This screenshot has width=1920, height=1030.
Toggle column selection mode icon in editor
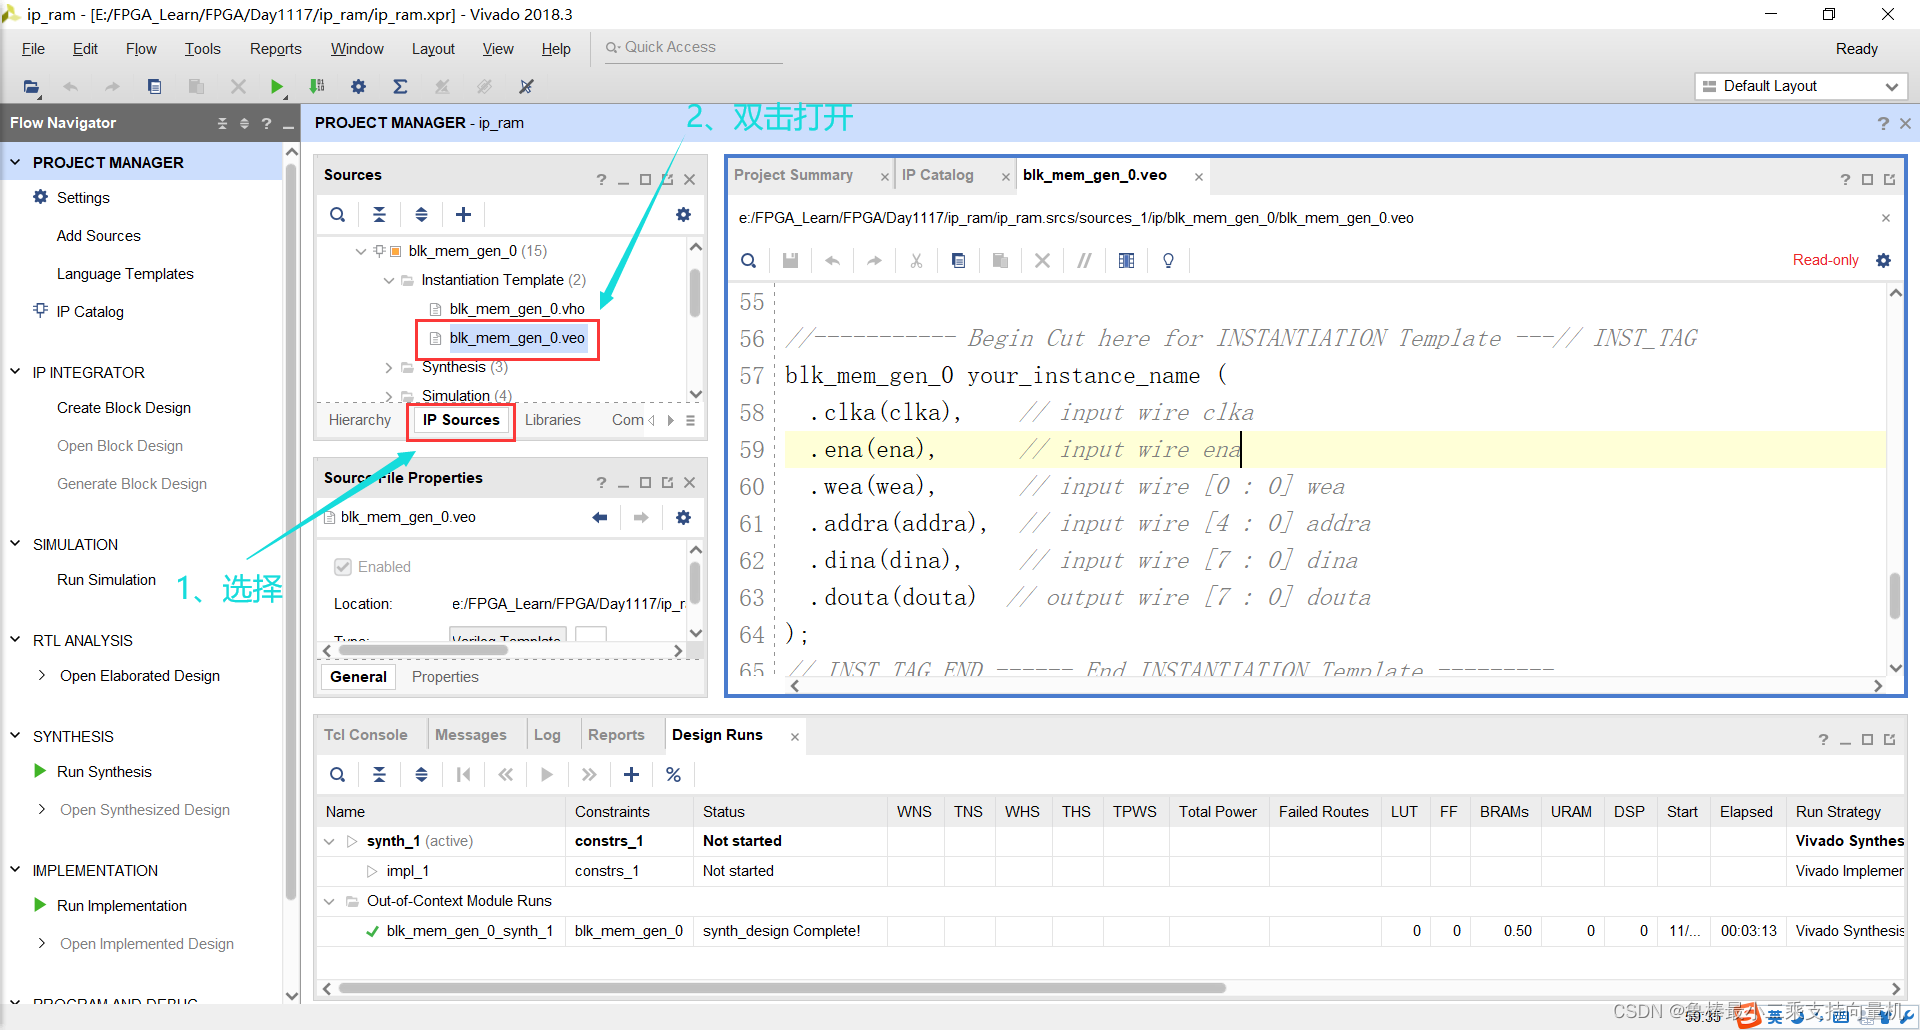coord(1126,260)
